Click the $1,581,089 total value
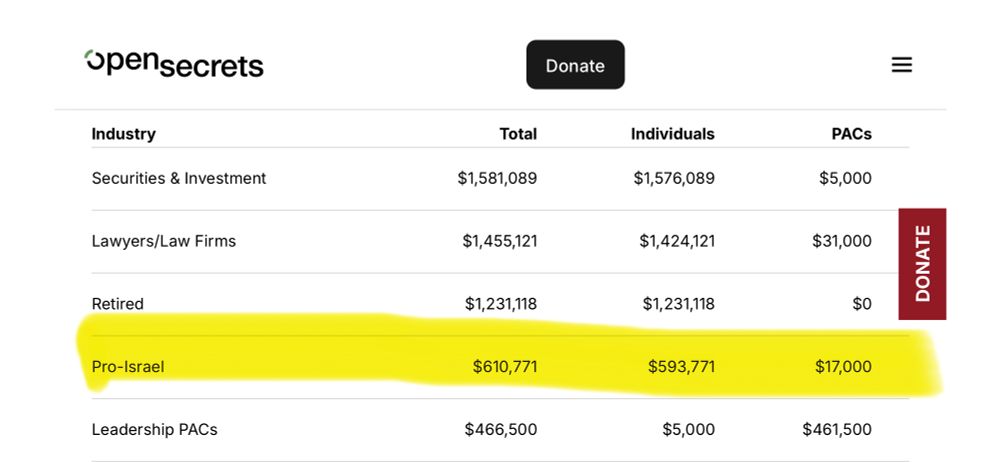The width and height of the screenshot is (1000, 462). click(x=497, y=178)
